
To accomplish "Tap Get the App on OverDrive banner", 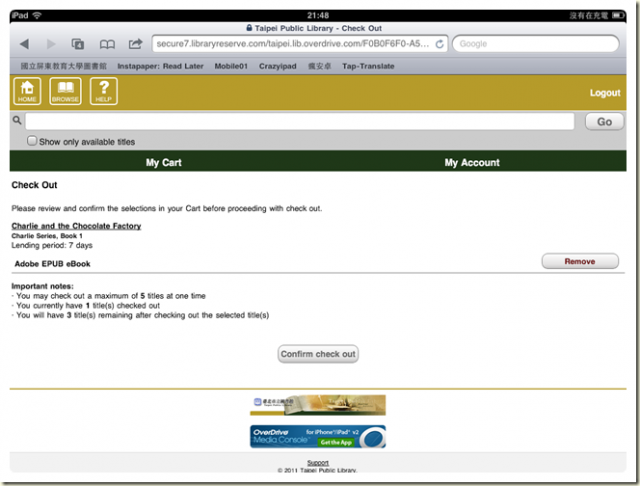I will [336, 442].
